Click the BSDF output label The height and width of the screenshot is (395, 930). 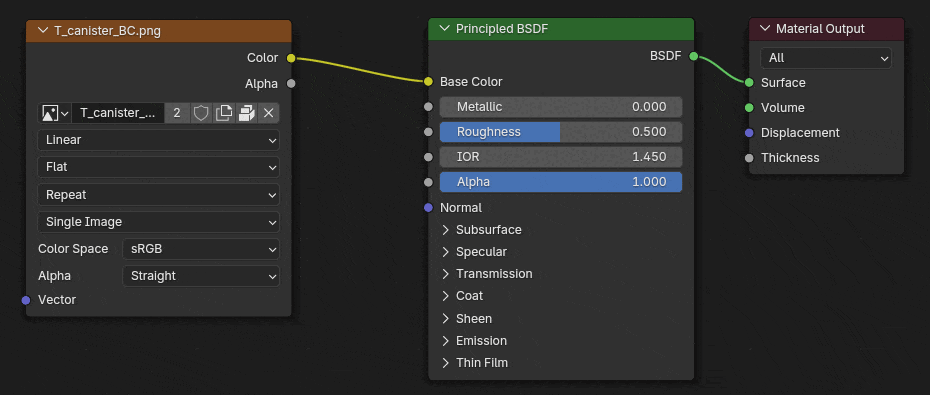click(665, 56)
